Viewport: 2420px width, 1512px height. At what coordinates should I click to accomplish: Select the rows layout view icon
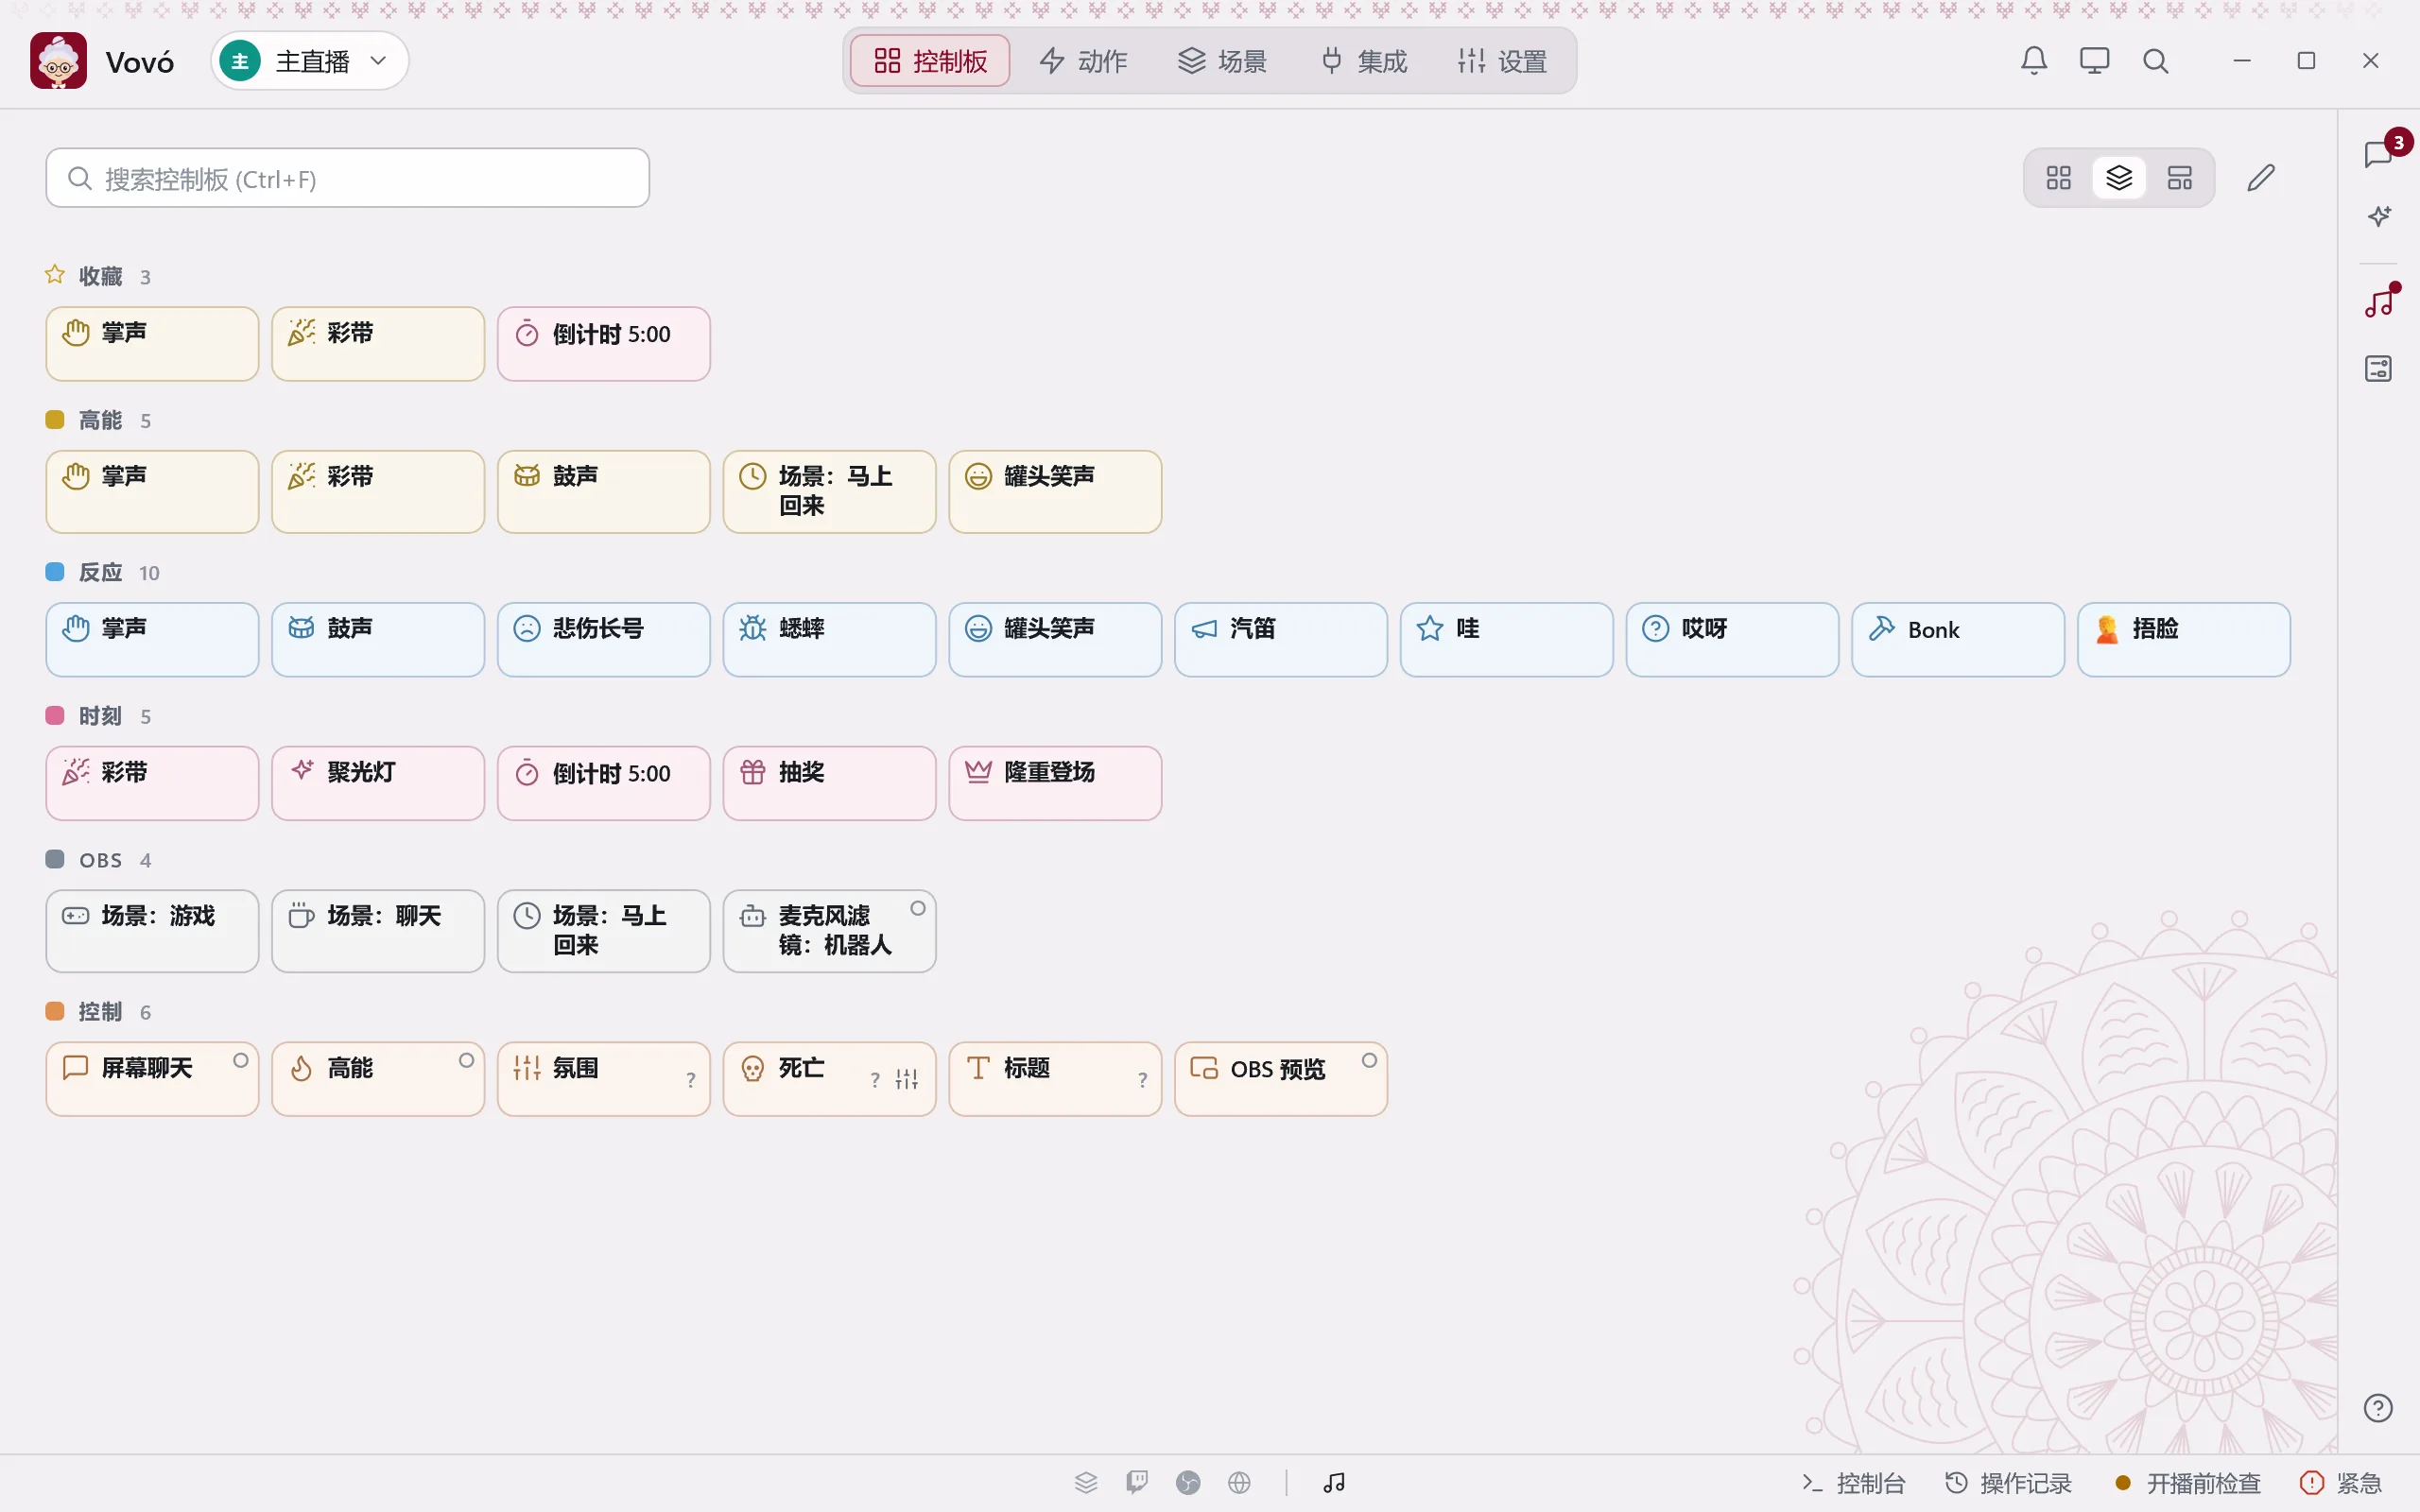tap(2179, 178)
